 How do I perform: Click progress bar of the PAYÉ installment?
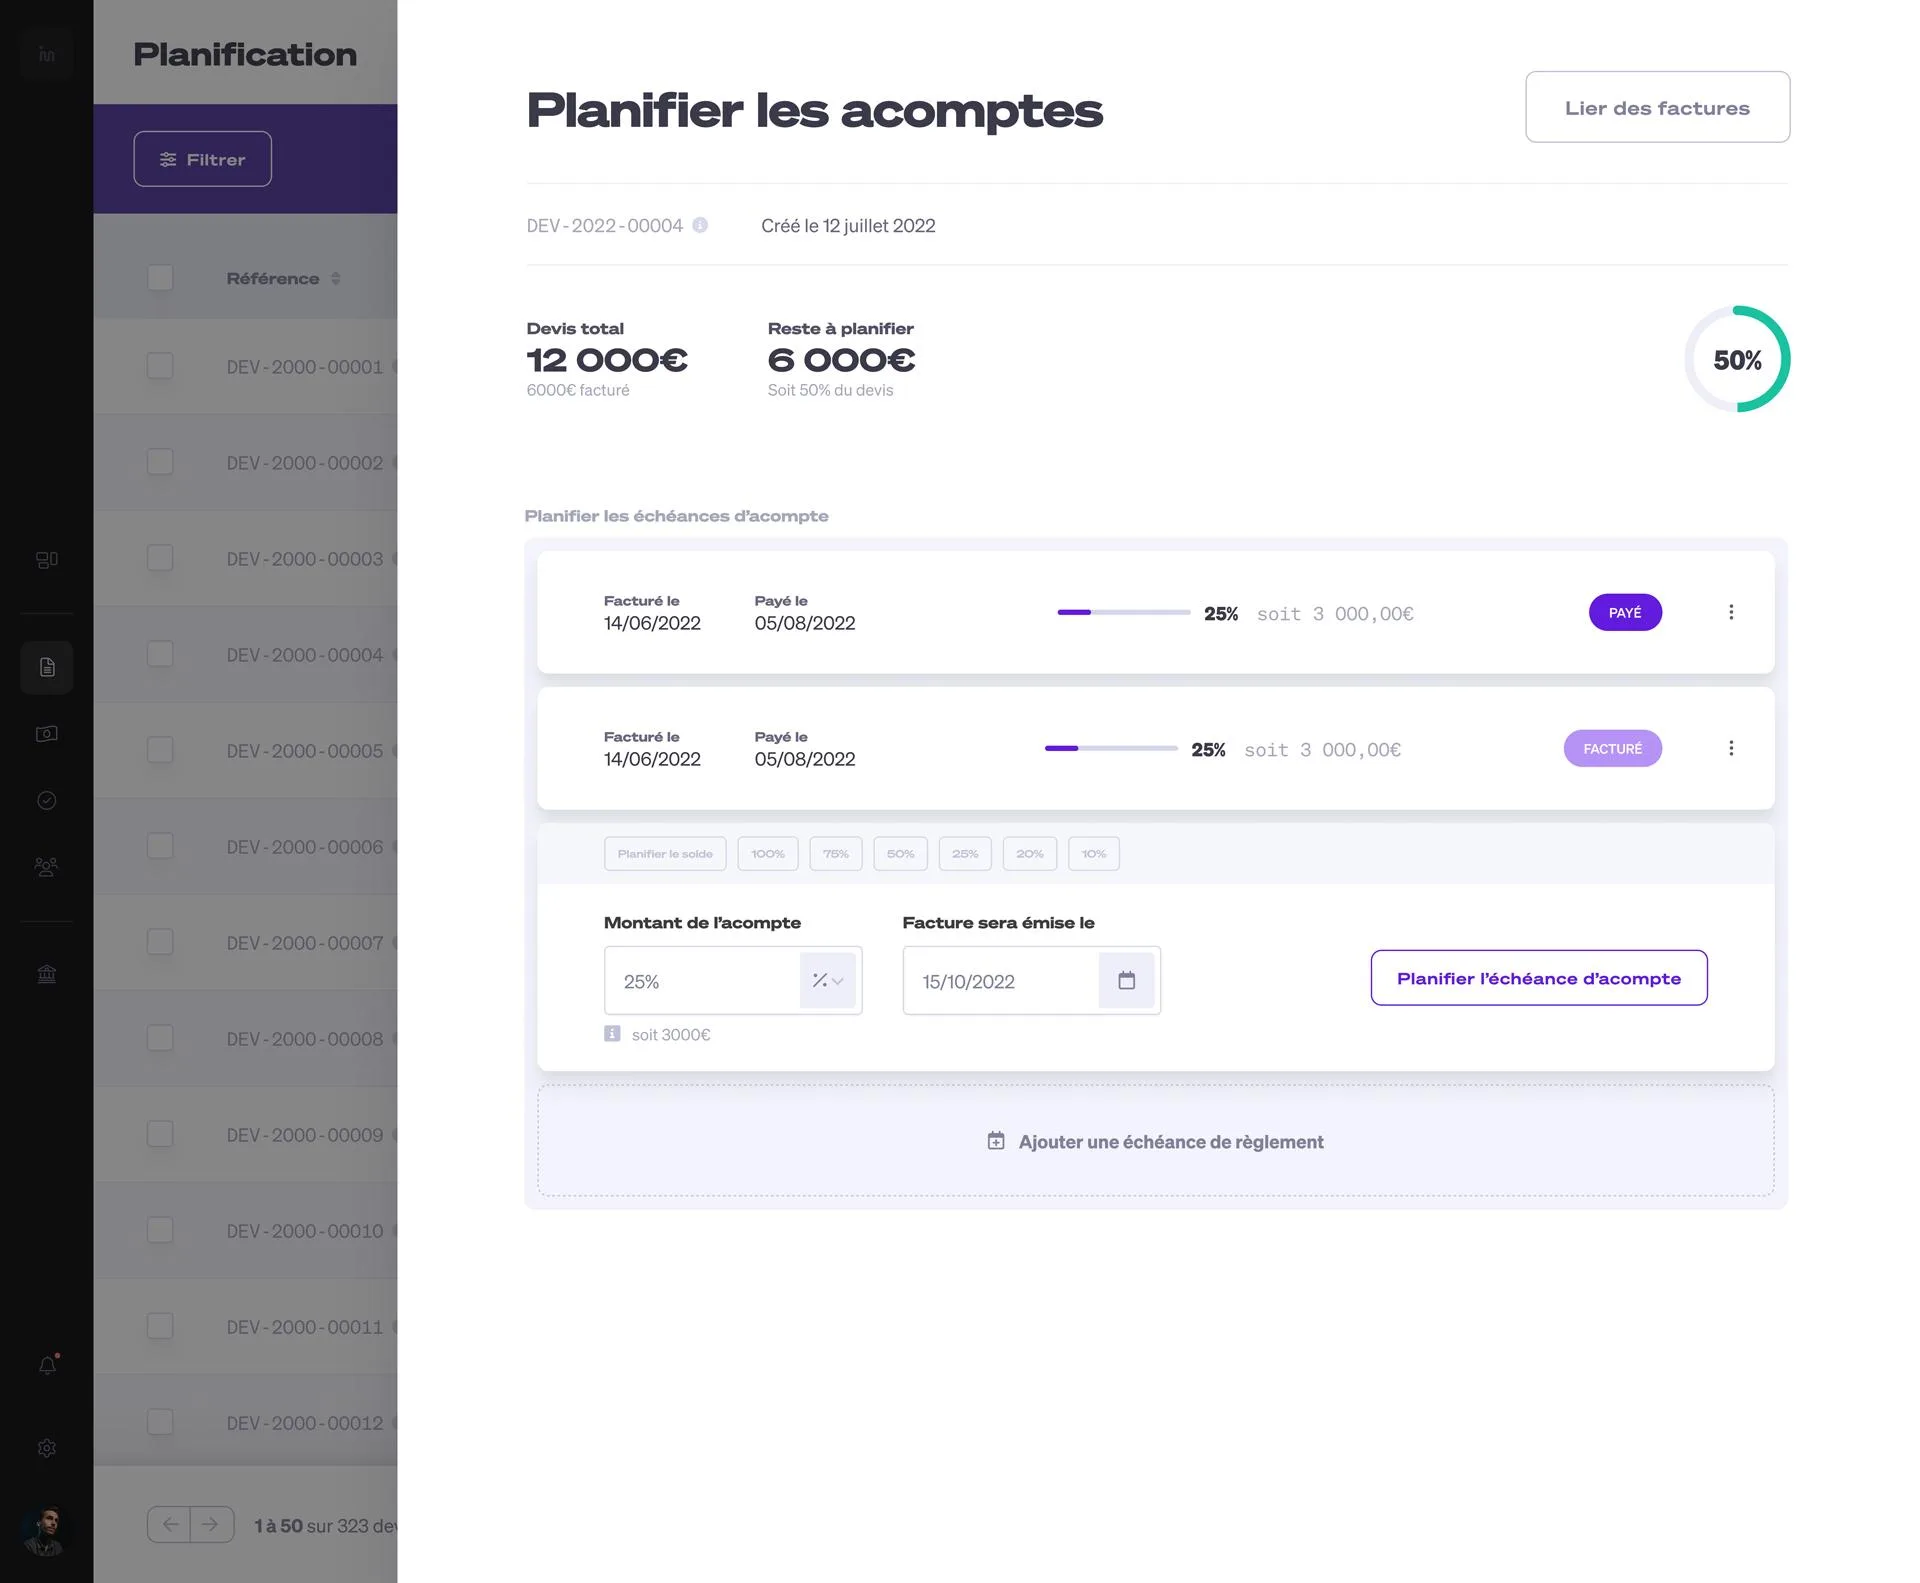pyautogui.click(x=1124, y=612)
